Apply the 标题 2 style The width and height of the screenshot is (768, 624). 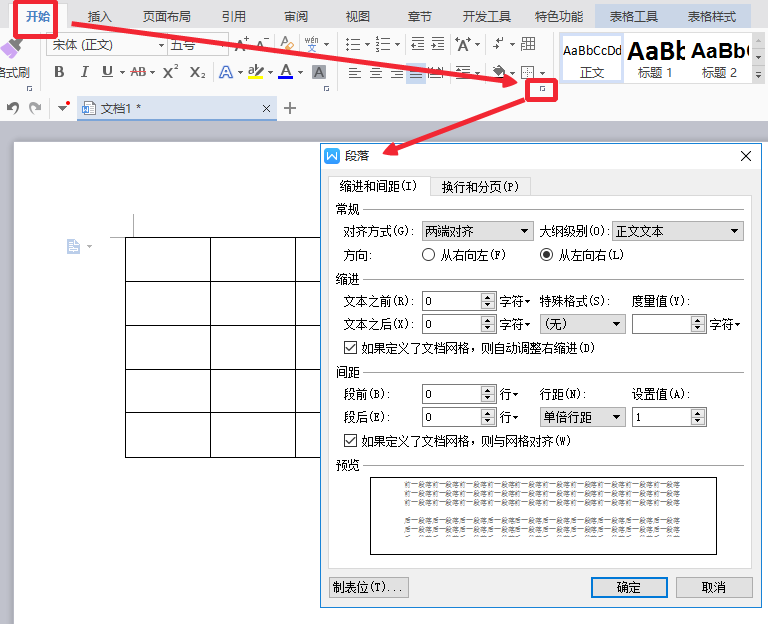[719, 58]
